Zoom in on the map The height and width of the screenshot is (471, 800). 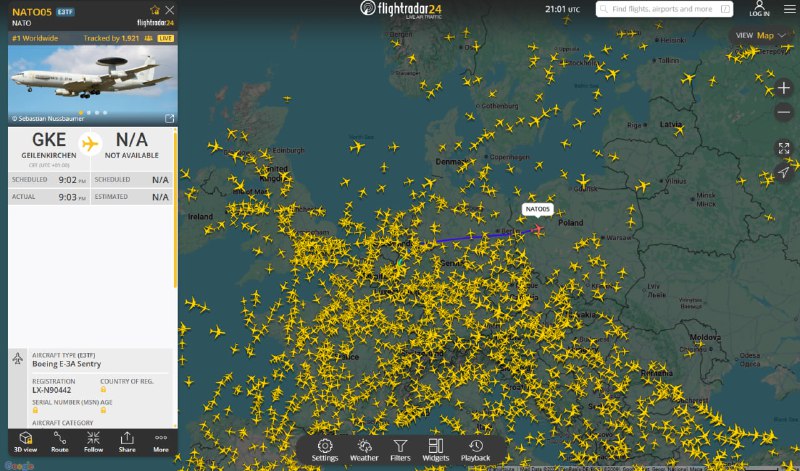click(x=784, y=87)
